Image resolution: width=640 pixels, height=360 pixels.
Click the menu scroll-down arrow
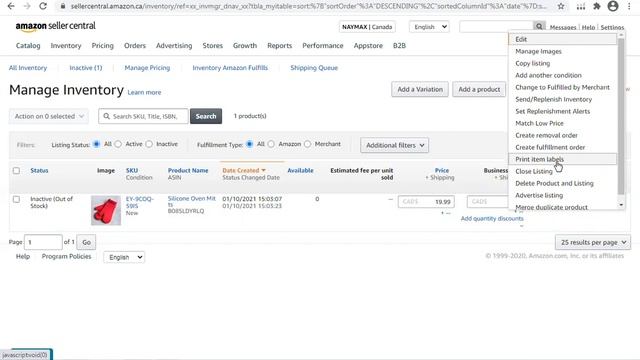pos(621,205)
